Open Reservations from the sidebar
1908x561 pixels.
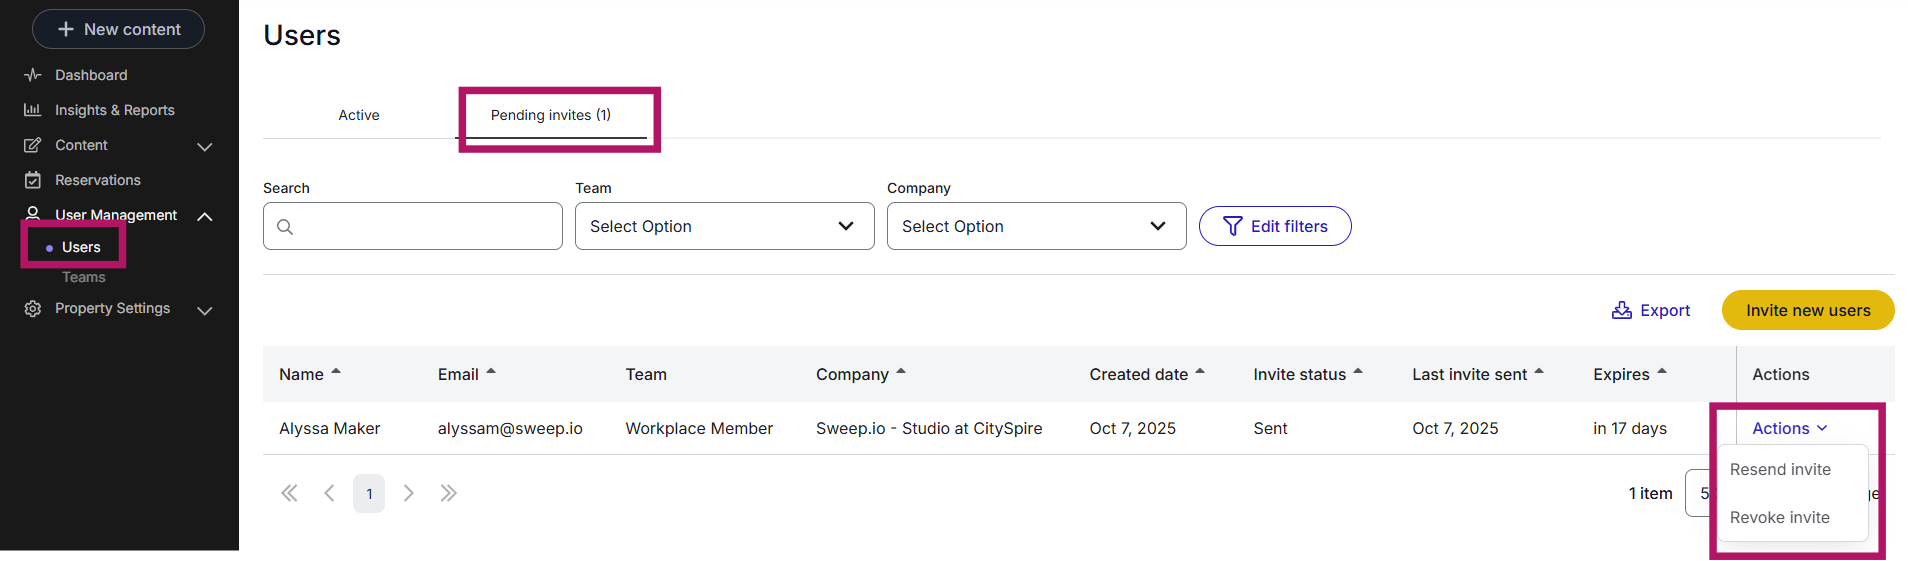click(97, 180)
